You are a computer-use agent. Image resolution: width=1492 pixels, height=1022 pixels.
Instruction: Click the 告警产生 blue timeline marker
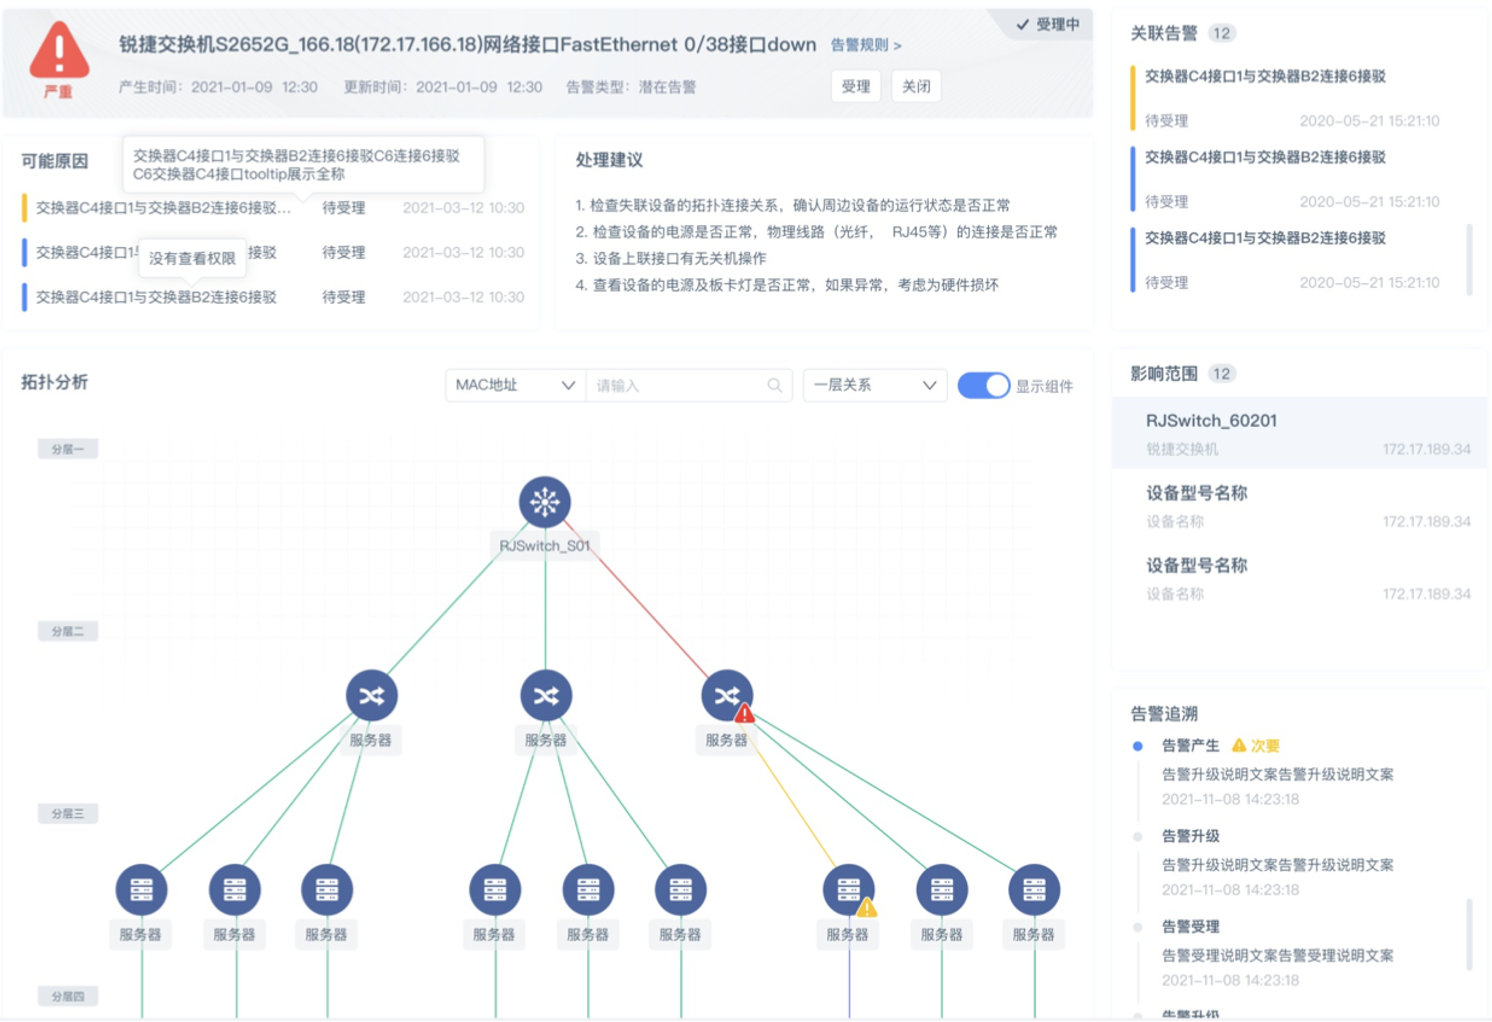pyautogui.click(x=1137, y=746)
